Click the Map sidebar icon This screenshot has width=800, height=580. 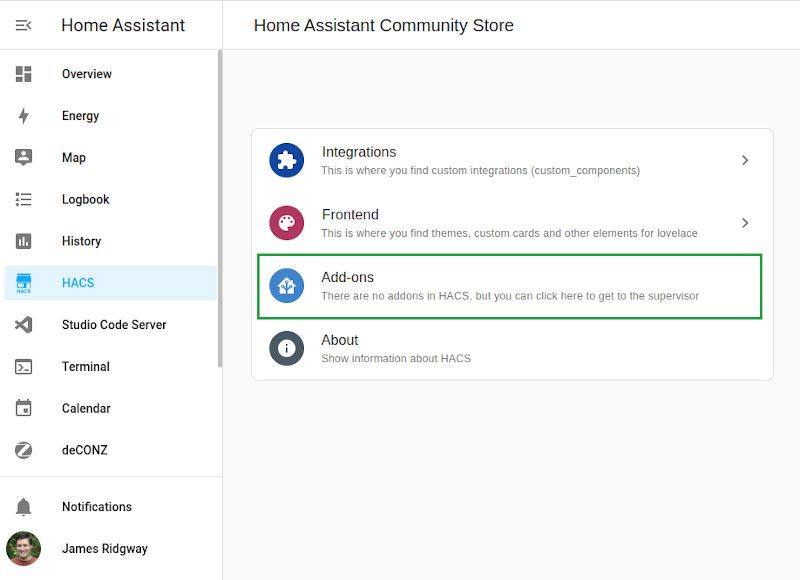[24, 157]
